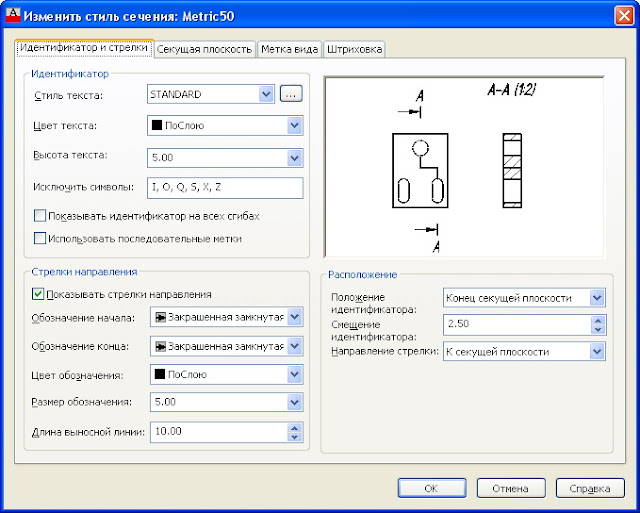Switch to the Метка вида tab
Screen dimensions: 640x513
(289, 49)
